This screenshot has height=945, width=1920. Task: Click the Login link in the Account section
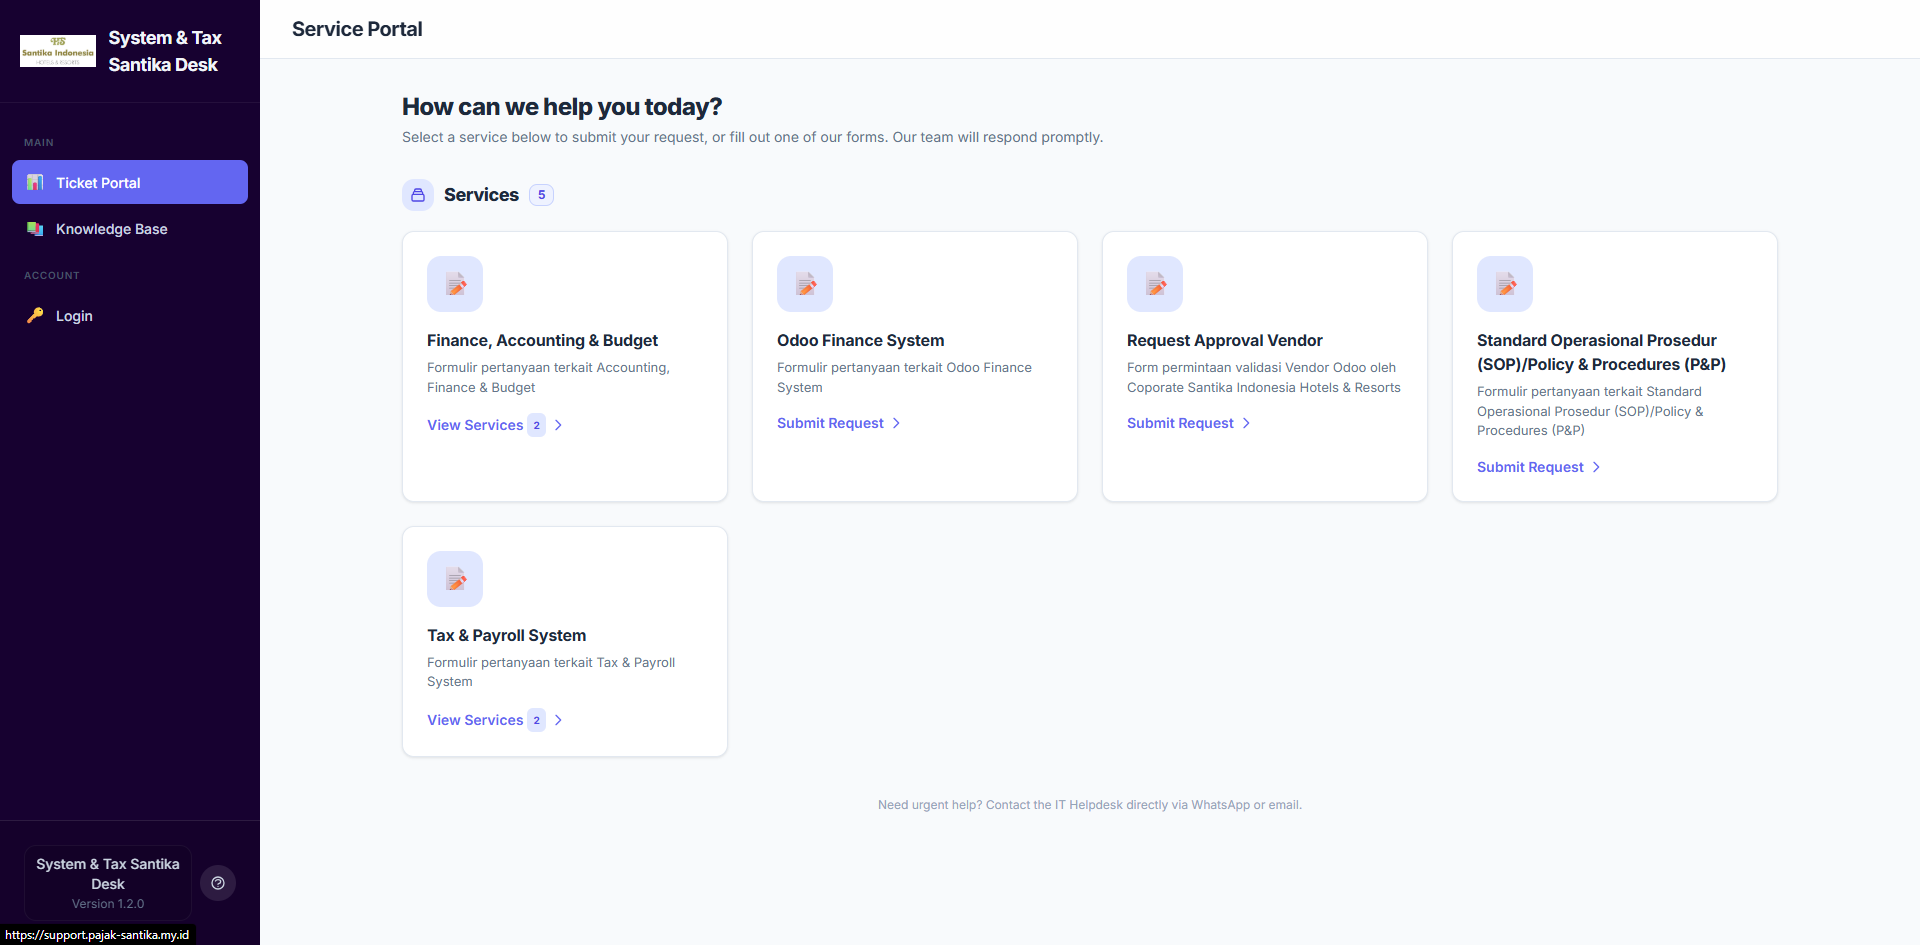(72, 316)
